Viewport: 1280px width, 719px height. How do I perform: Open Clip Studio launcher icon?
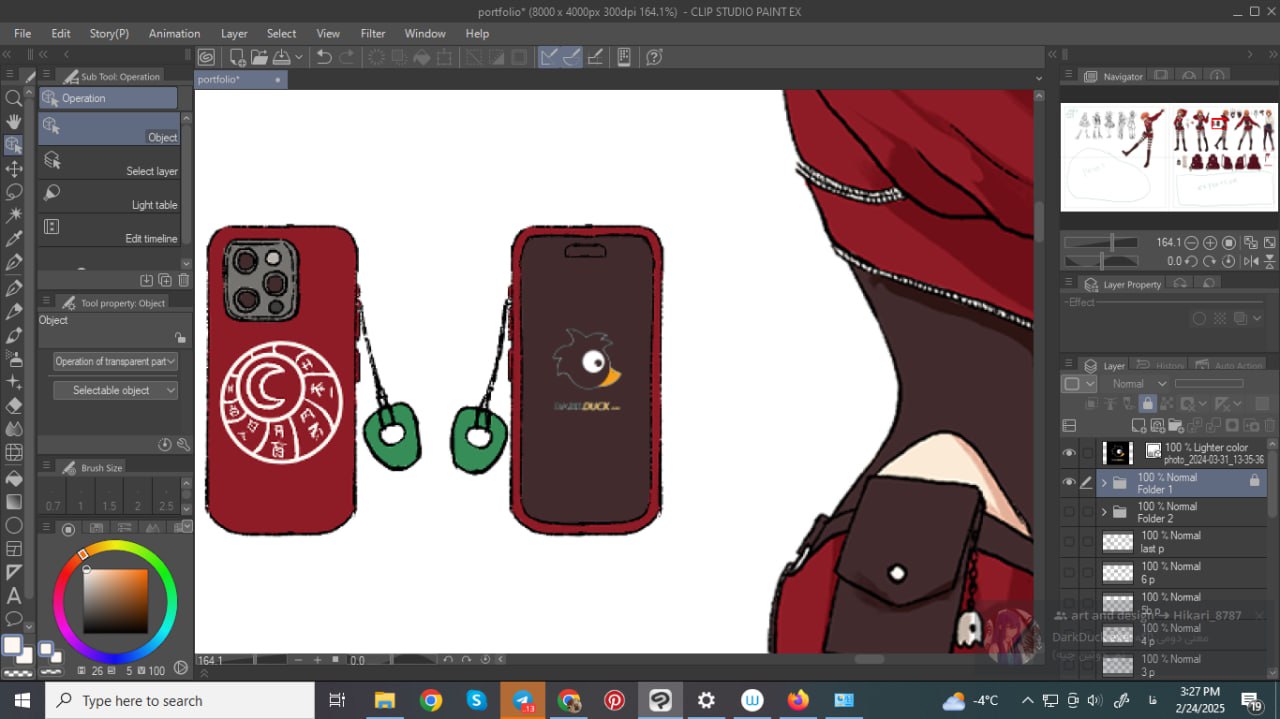click(206, 57)
